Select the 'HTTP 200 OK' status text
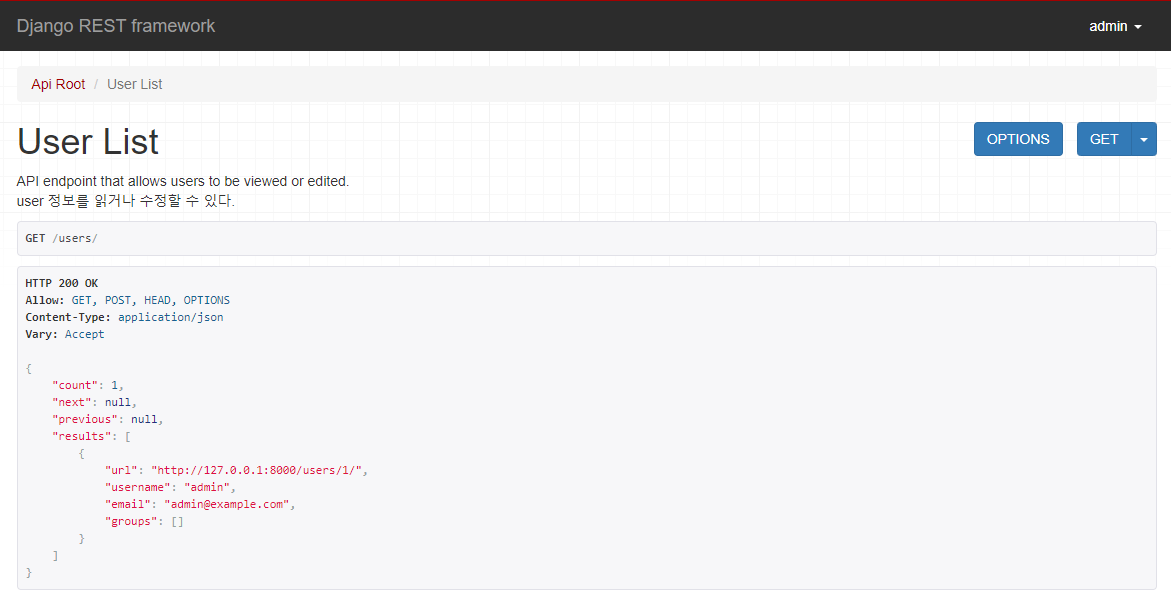 pyautogui.click(x=61, y=283)
